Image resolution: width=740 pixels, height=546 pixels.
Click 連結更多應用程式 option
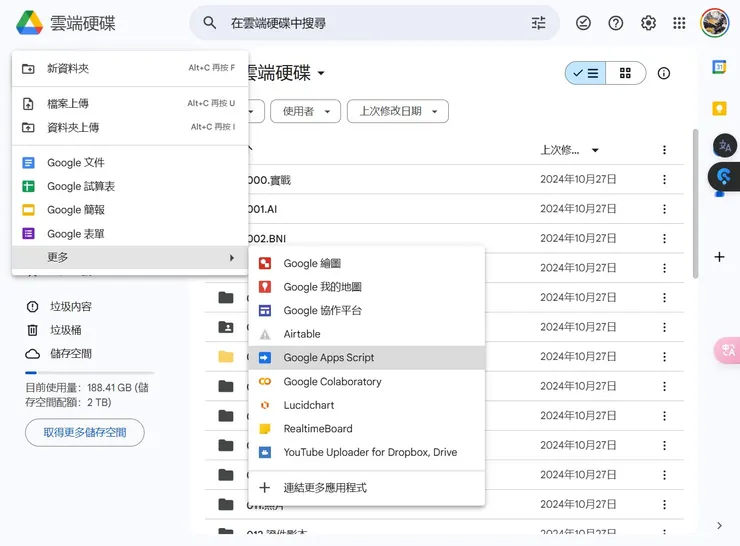[x=367, y=487]
